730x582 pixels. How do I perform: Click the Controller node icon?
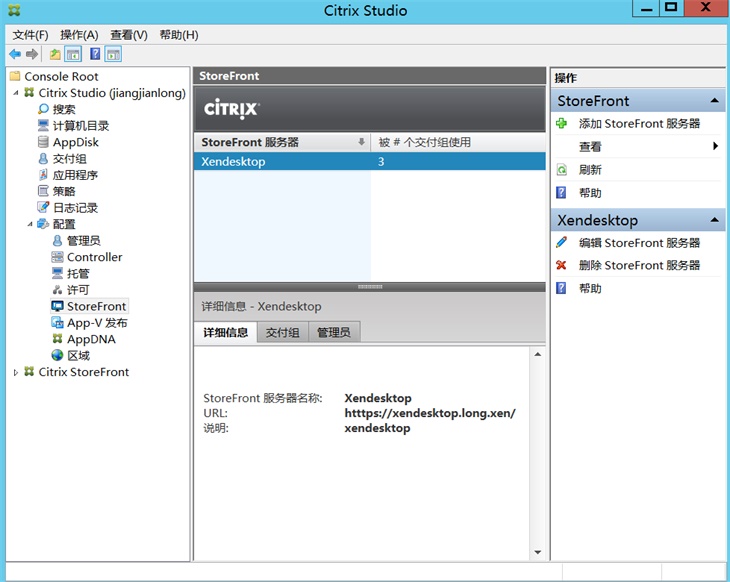(x=57, y=257)
